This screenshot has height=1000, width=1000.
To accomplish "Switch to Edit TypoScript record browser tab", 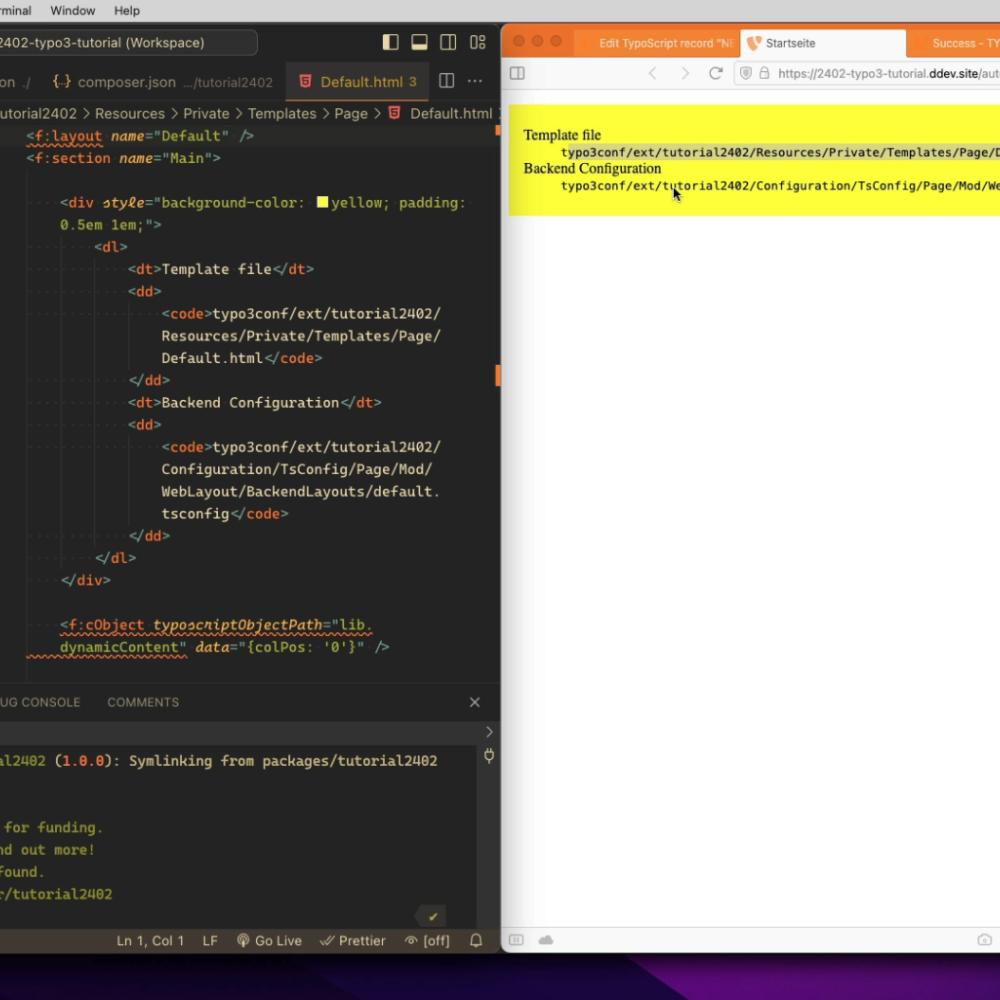I will [x=658, y=43].
